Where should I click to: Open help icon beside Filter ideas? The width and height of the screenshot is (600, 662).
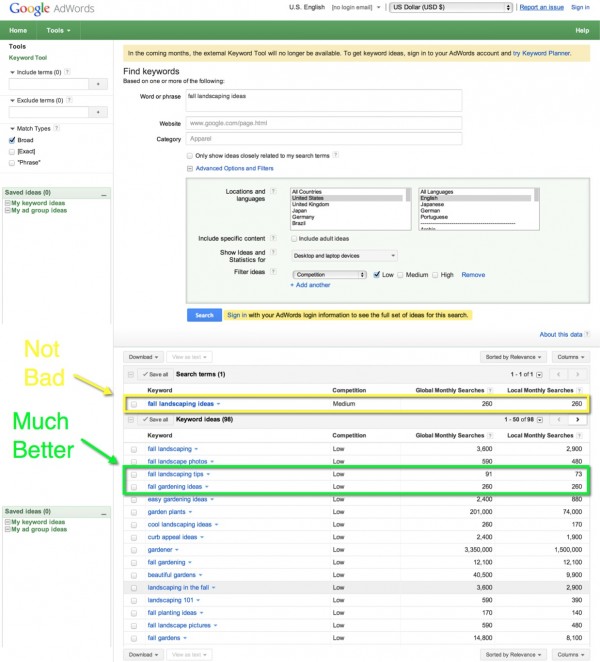(273, 272)
